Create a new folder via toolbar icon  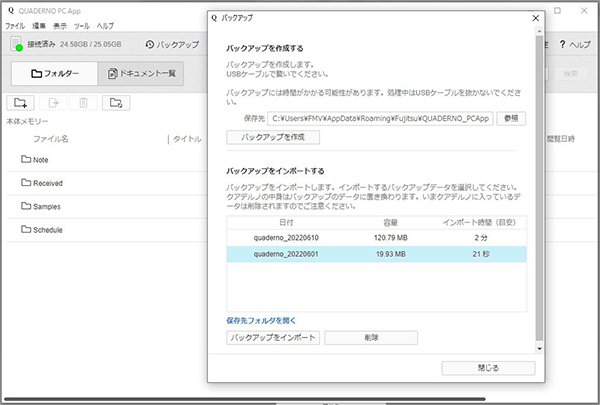pos(20,103)
